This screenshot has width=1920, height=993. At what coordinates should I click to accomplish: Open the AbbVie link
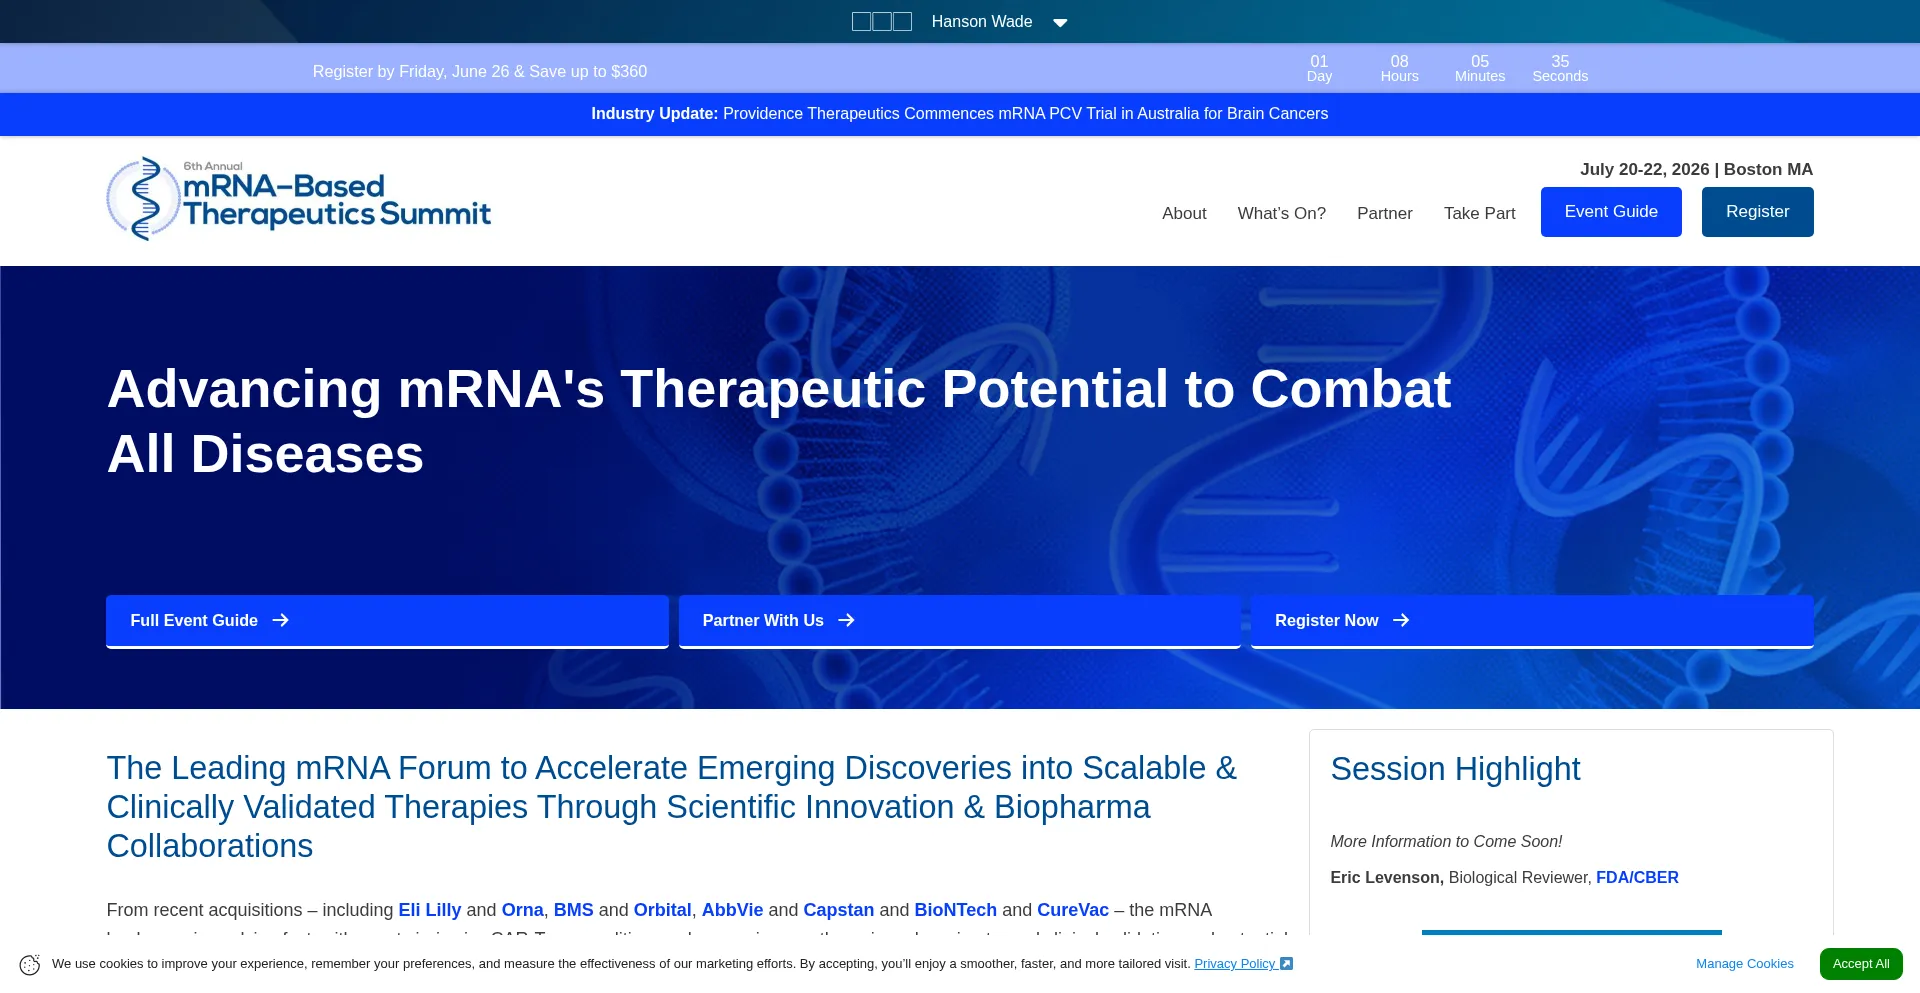pos(732,910)
